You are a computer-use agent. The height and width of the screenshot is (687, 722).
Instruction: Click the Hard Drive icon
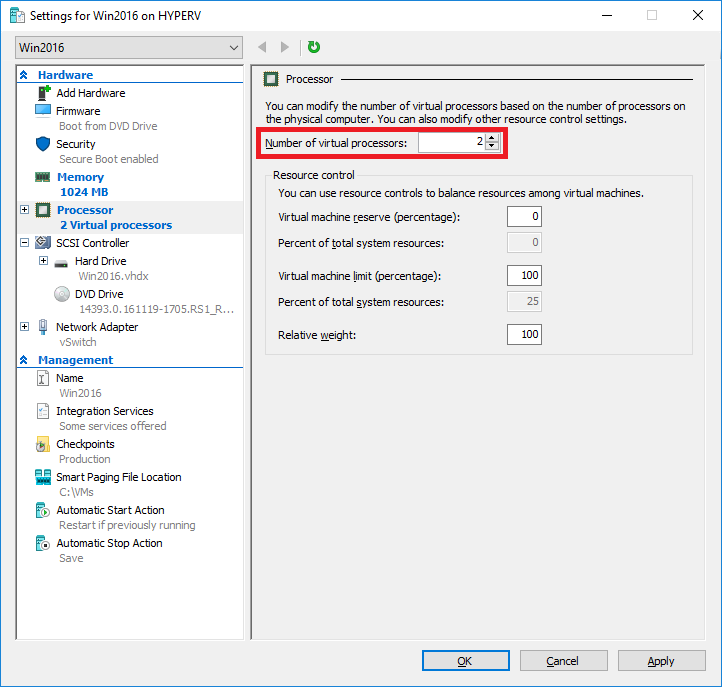(x=61, y=264)
